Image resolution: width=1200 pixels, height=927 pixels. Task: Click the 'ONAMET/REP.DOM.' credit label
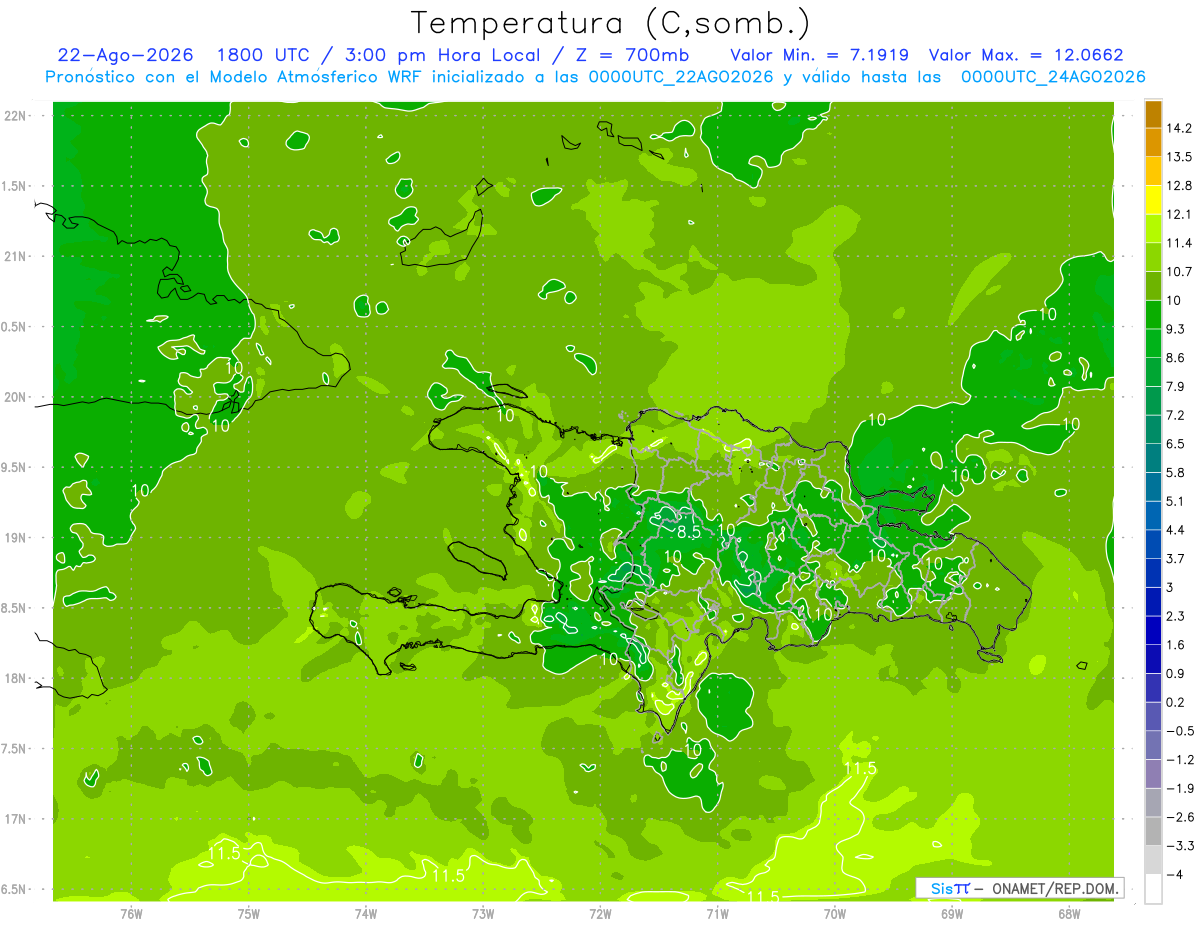click(1054, 888)
